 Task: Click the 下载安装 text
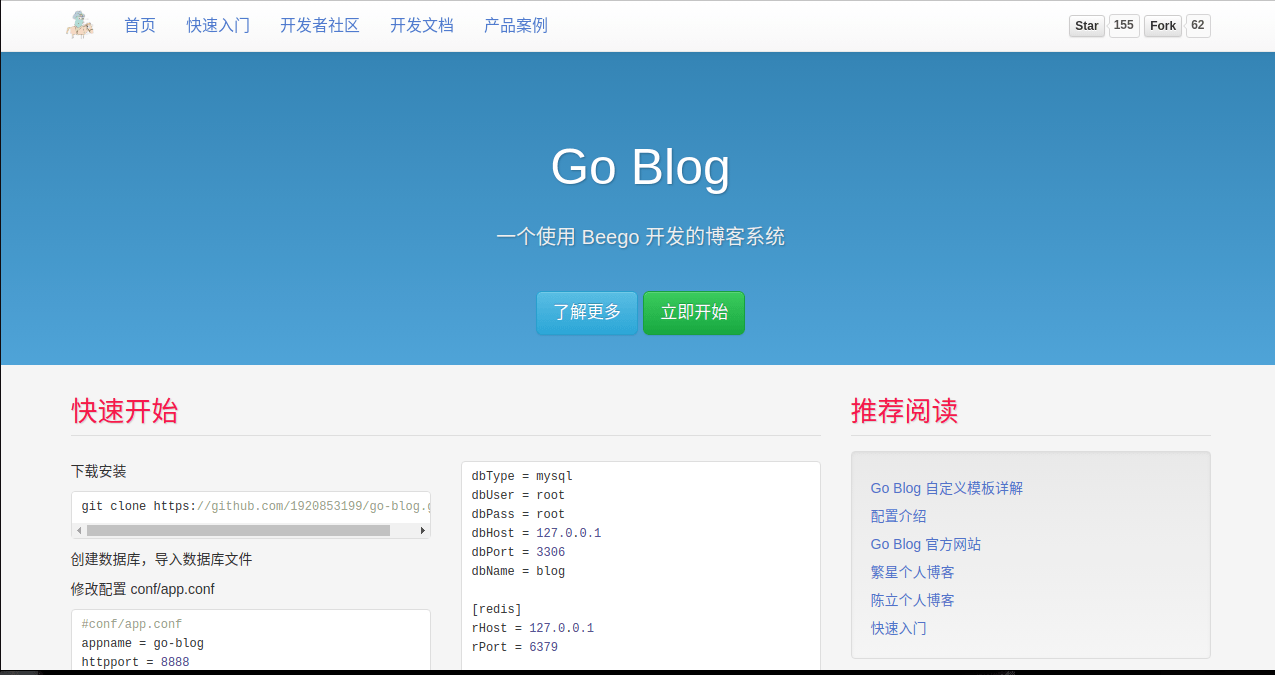99,471
